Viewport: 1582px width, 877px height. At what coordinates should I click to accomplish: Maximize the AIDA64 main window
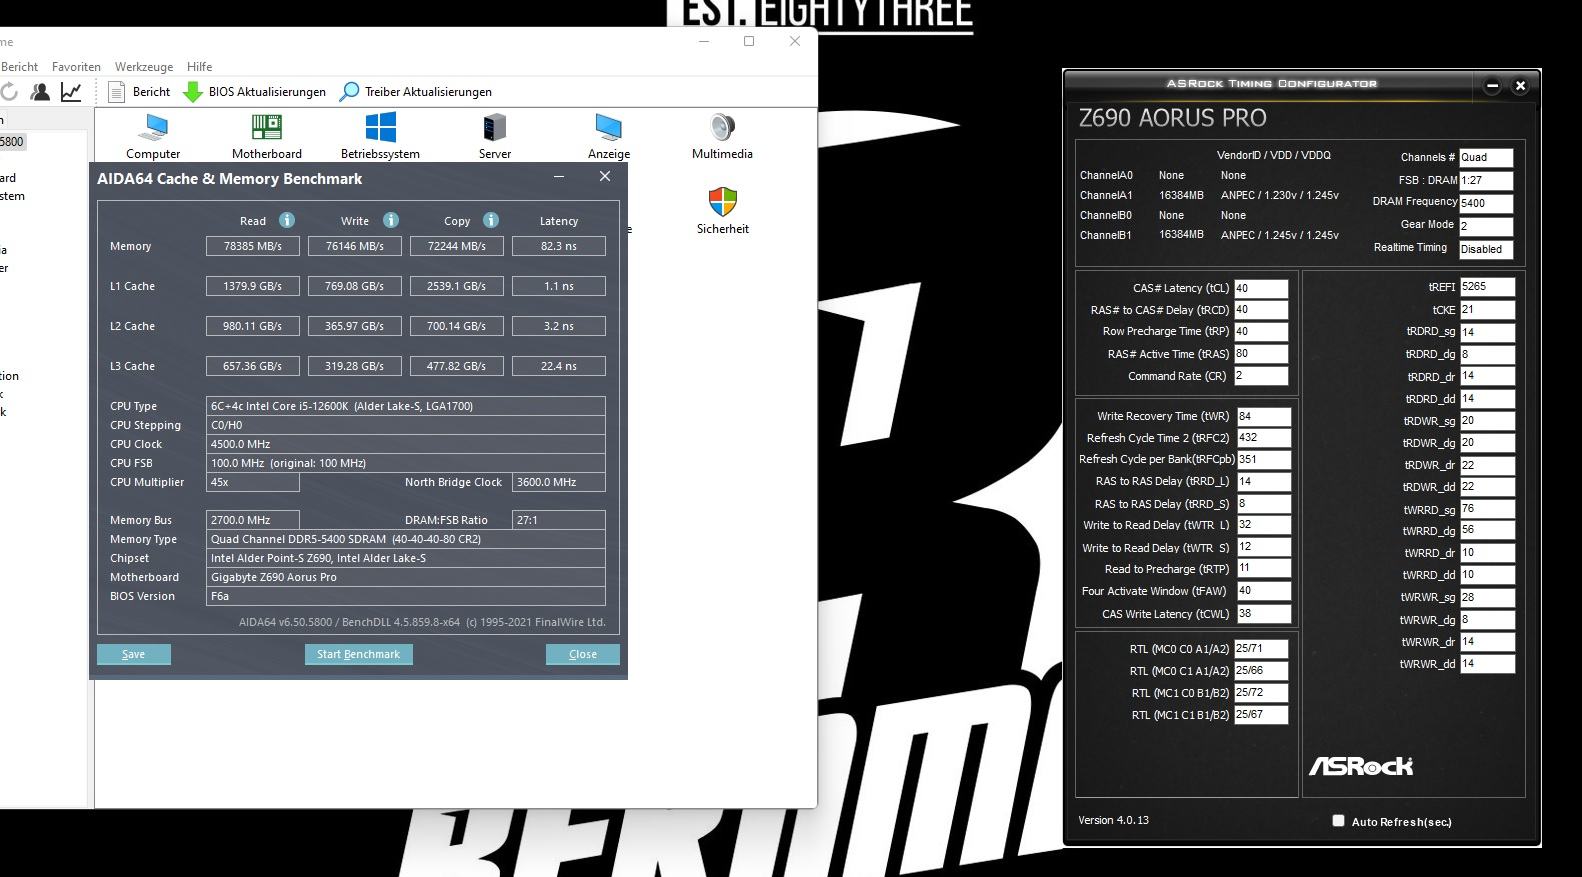pos(749,41)
